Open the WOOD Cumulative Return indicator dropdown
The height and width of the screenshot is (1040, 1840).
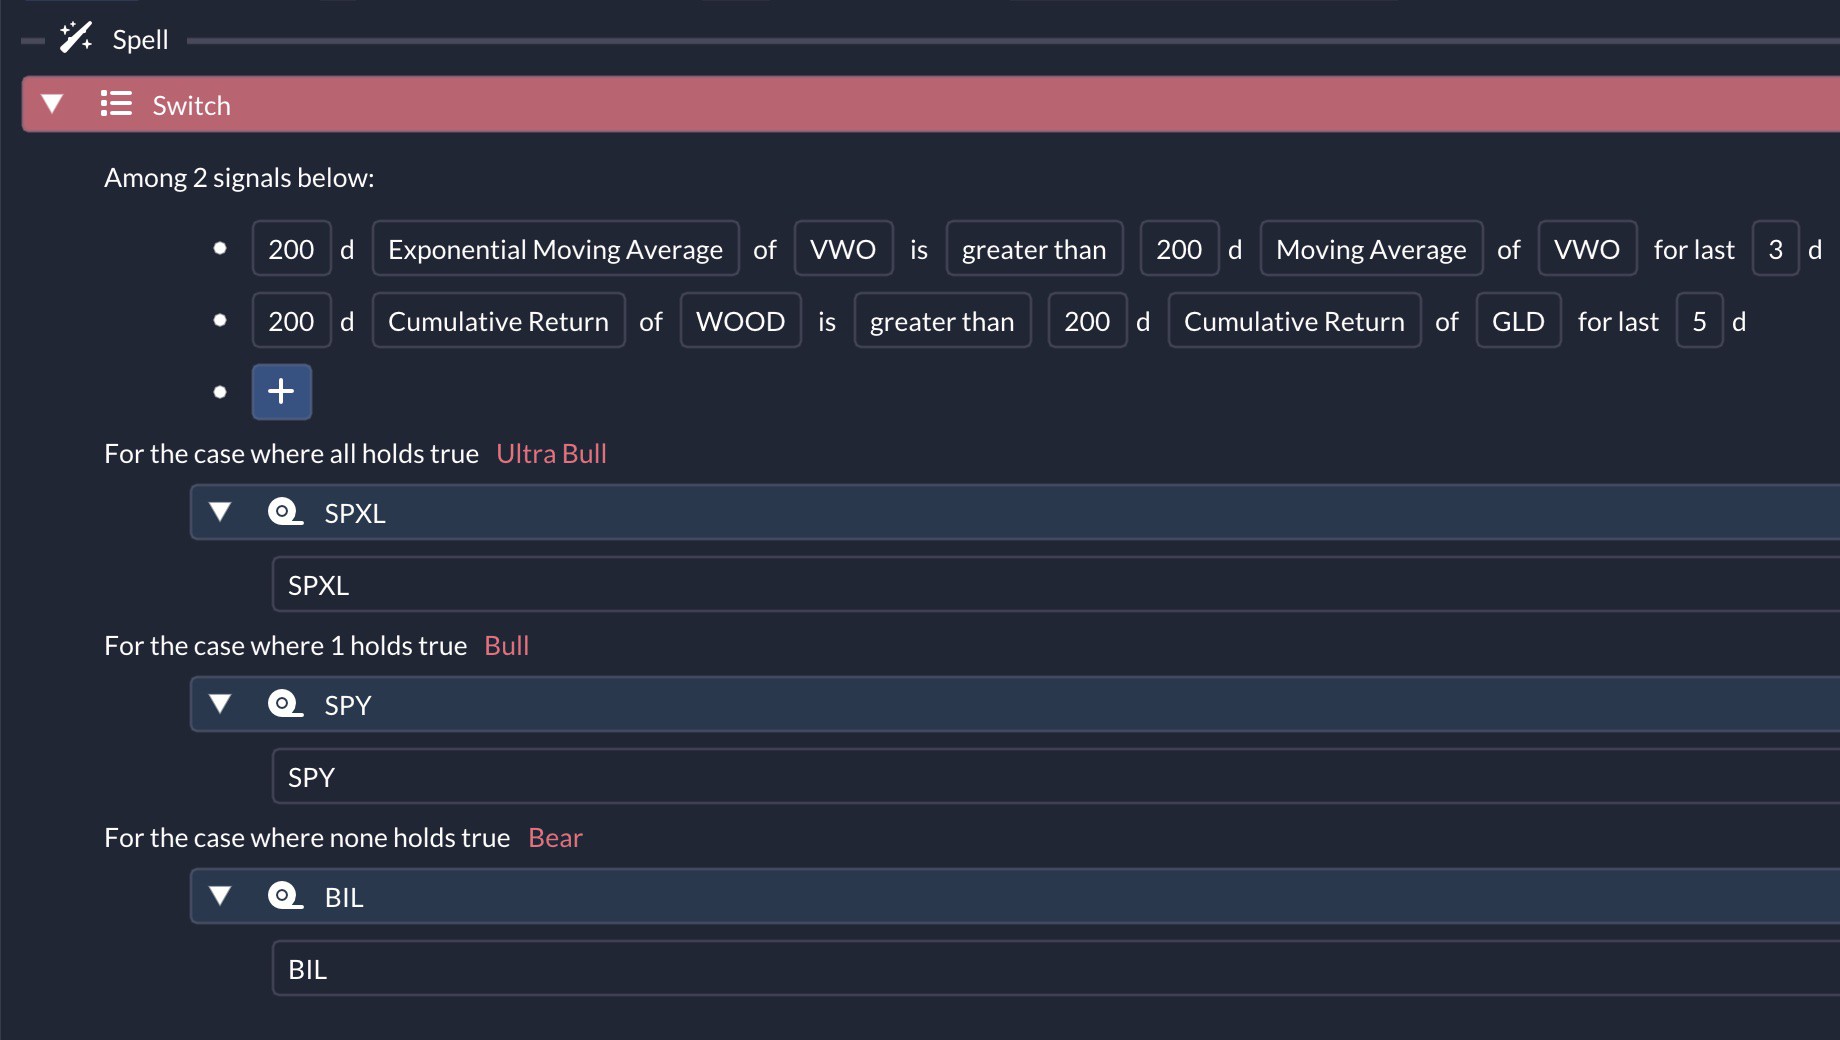tap(498, 320)
